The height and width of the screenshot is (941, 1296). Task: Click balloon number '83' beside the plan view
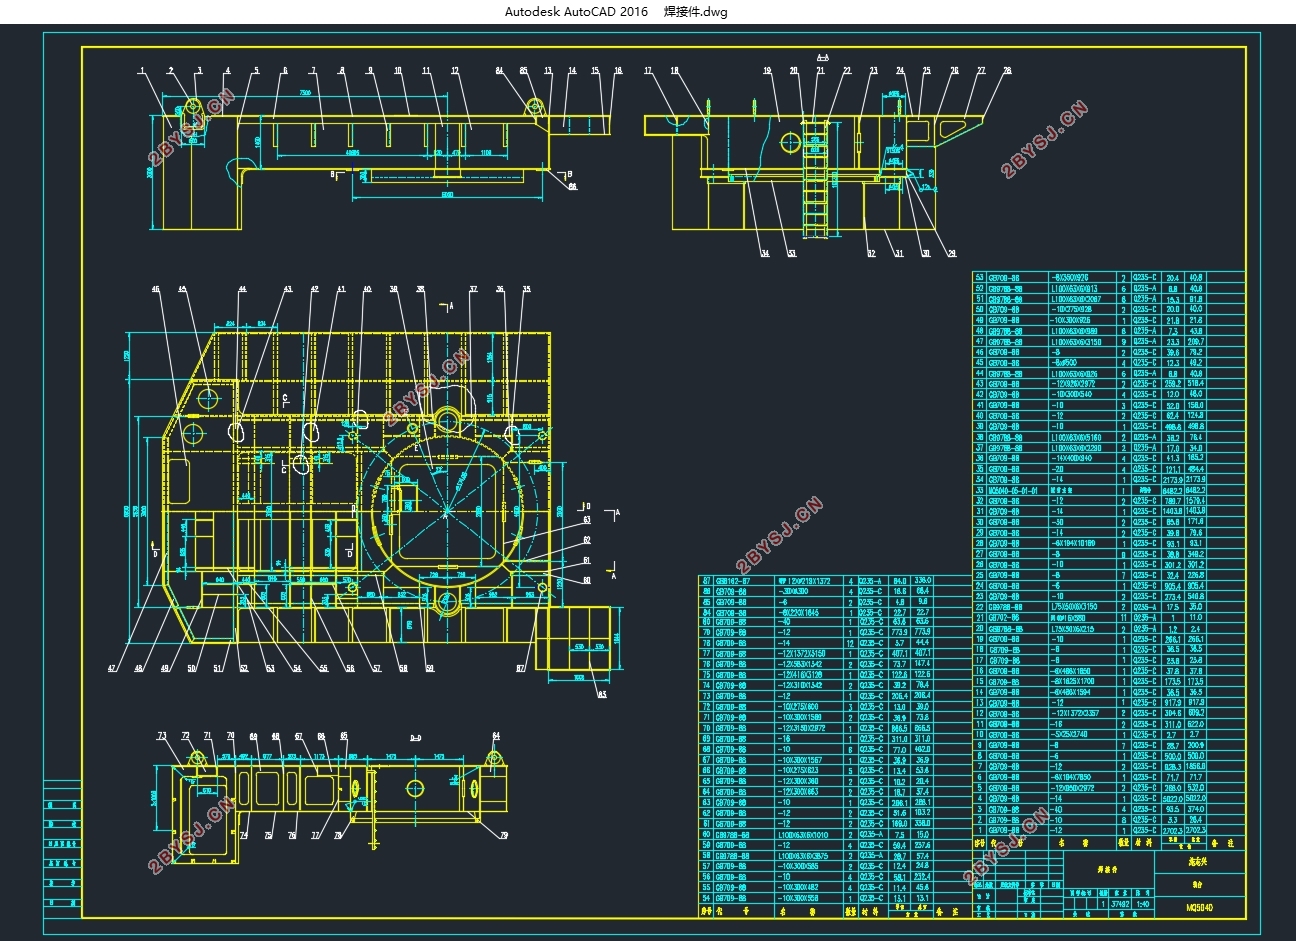click(601, 693)
